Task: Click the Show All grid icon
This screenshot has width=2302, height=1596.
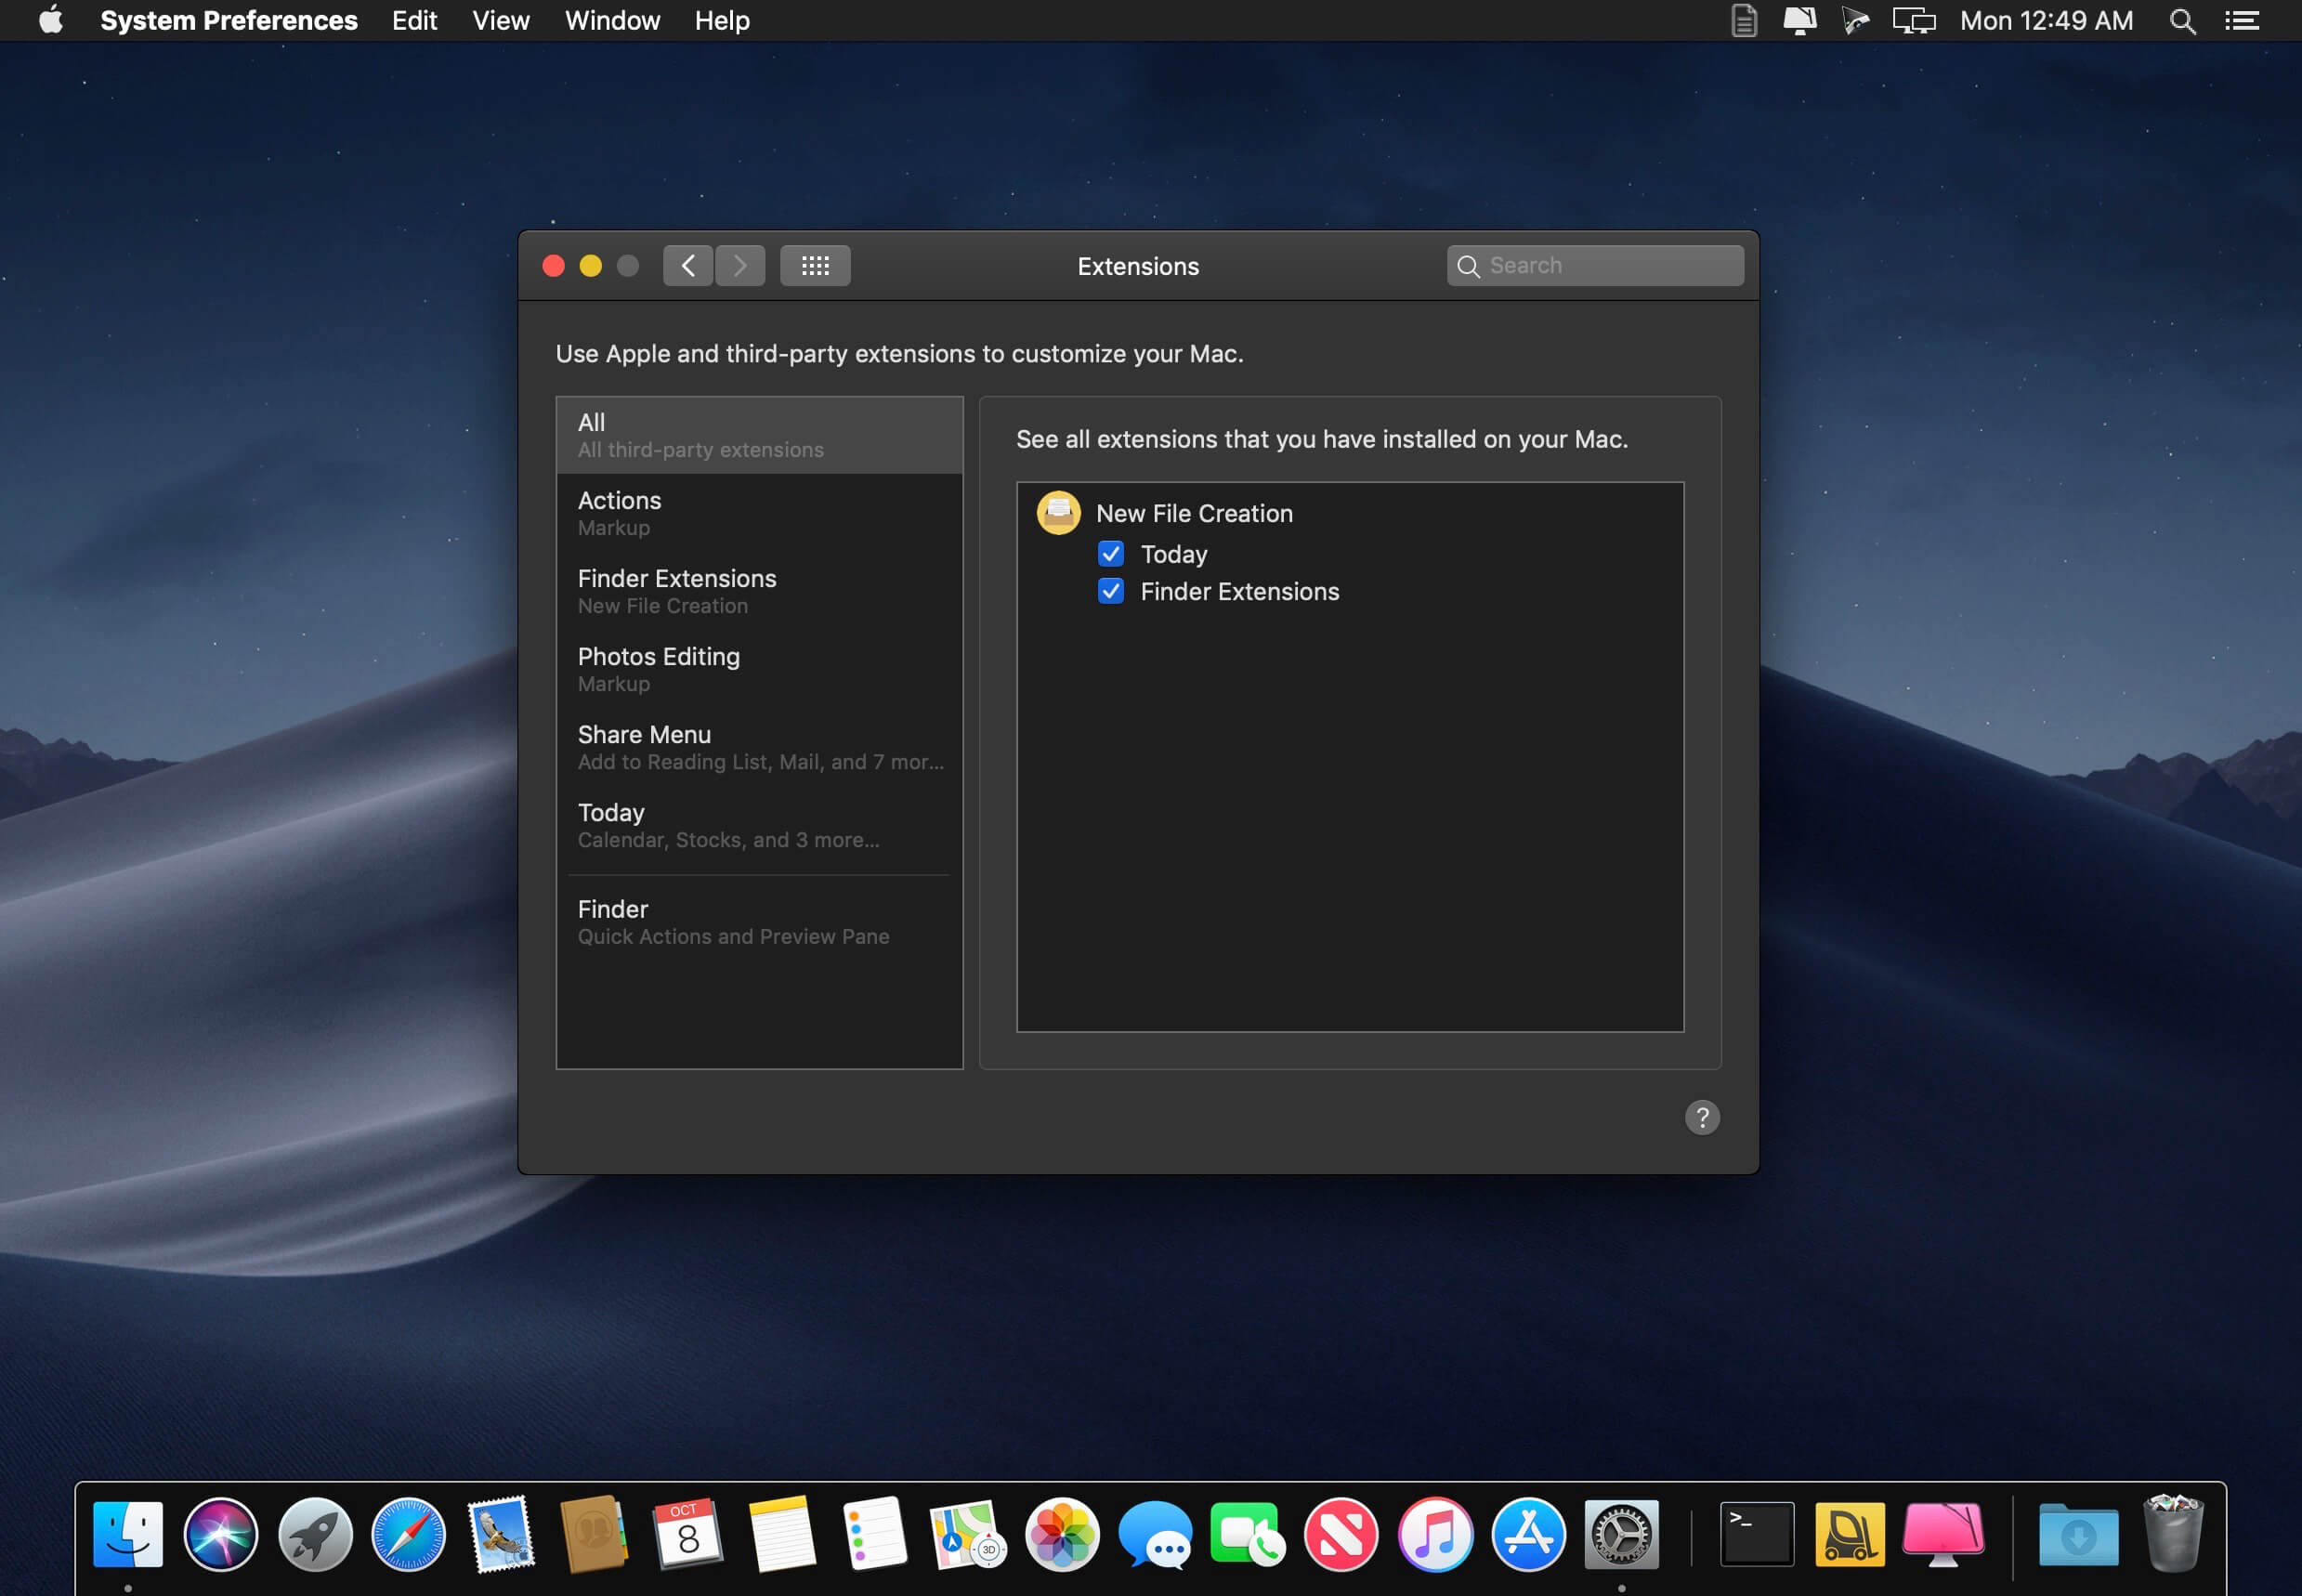Action: (815, 265)
